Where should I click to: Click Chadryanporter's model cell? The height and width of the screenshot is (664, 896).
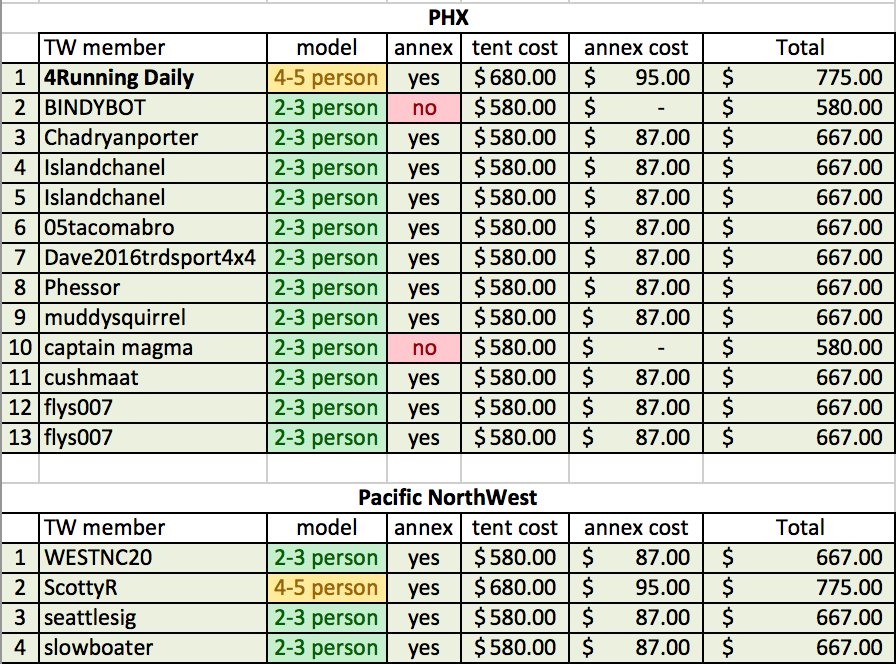click(327, 138)
